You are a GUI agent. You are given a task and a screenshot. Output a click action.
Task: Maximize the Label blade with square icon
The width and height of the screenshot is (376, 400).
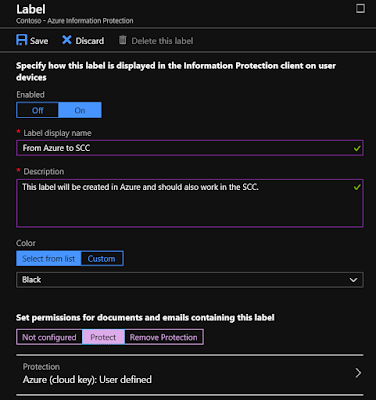tap(360, 8)
